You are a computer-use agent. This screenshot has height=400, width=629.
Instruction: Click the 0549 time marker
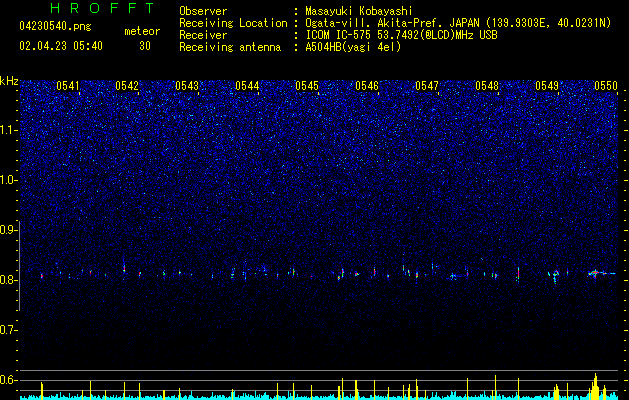[x=547, y=86]
